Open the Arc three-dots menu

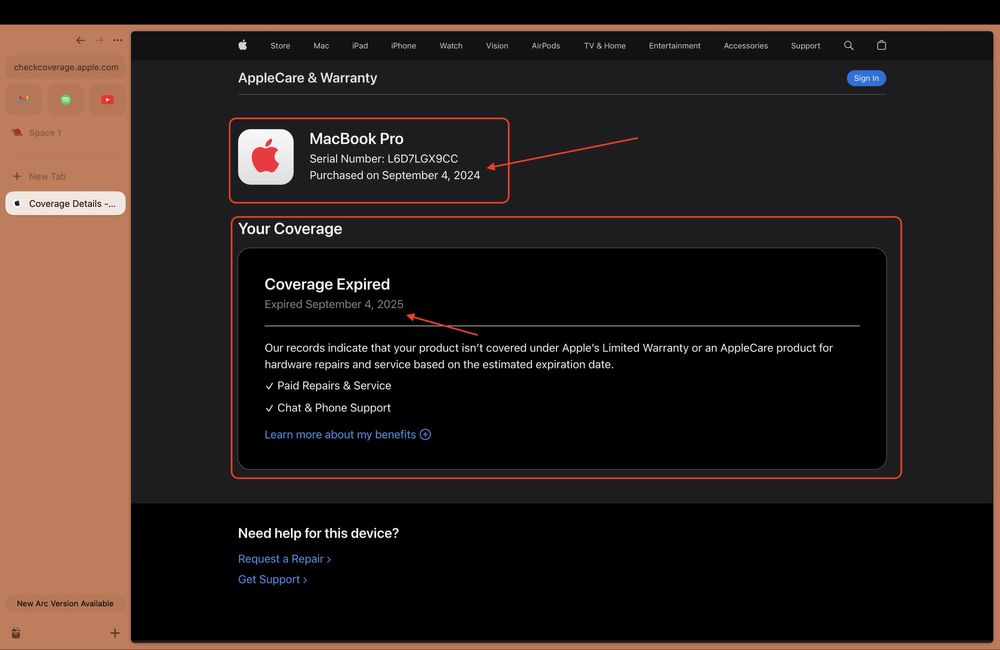coord(117,40)
